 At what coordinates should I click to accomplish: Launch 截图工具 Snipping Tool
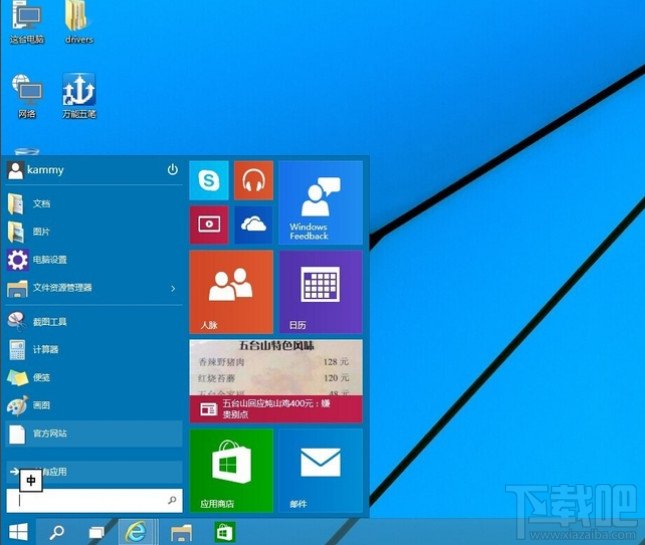click(x=50, y=321)
